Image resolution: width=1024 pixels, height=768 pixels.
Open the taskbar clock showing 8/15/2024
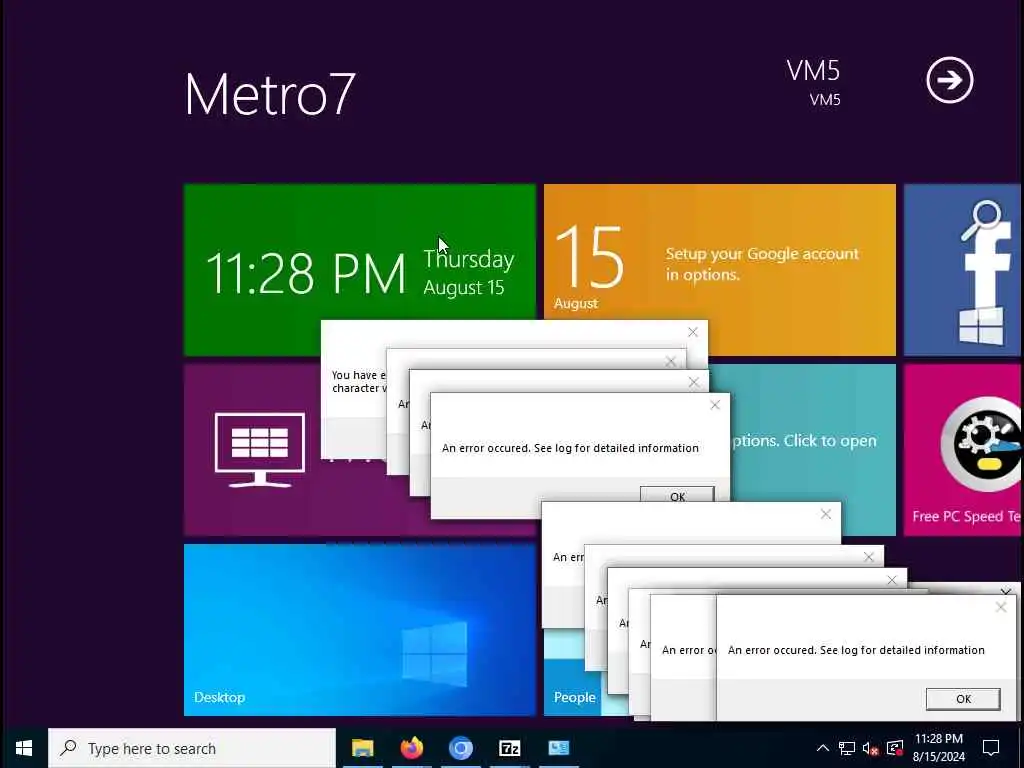point(938,748)
